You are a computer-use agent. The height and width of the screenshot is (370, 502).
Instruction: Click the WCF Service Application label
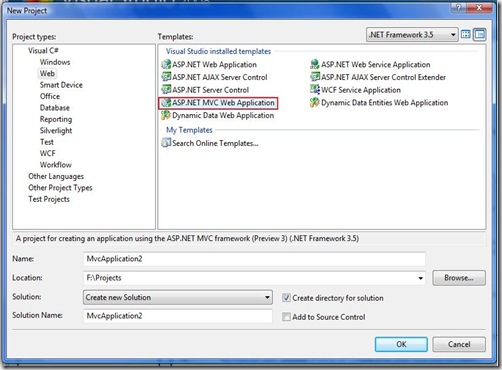361,90
